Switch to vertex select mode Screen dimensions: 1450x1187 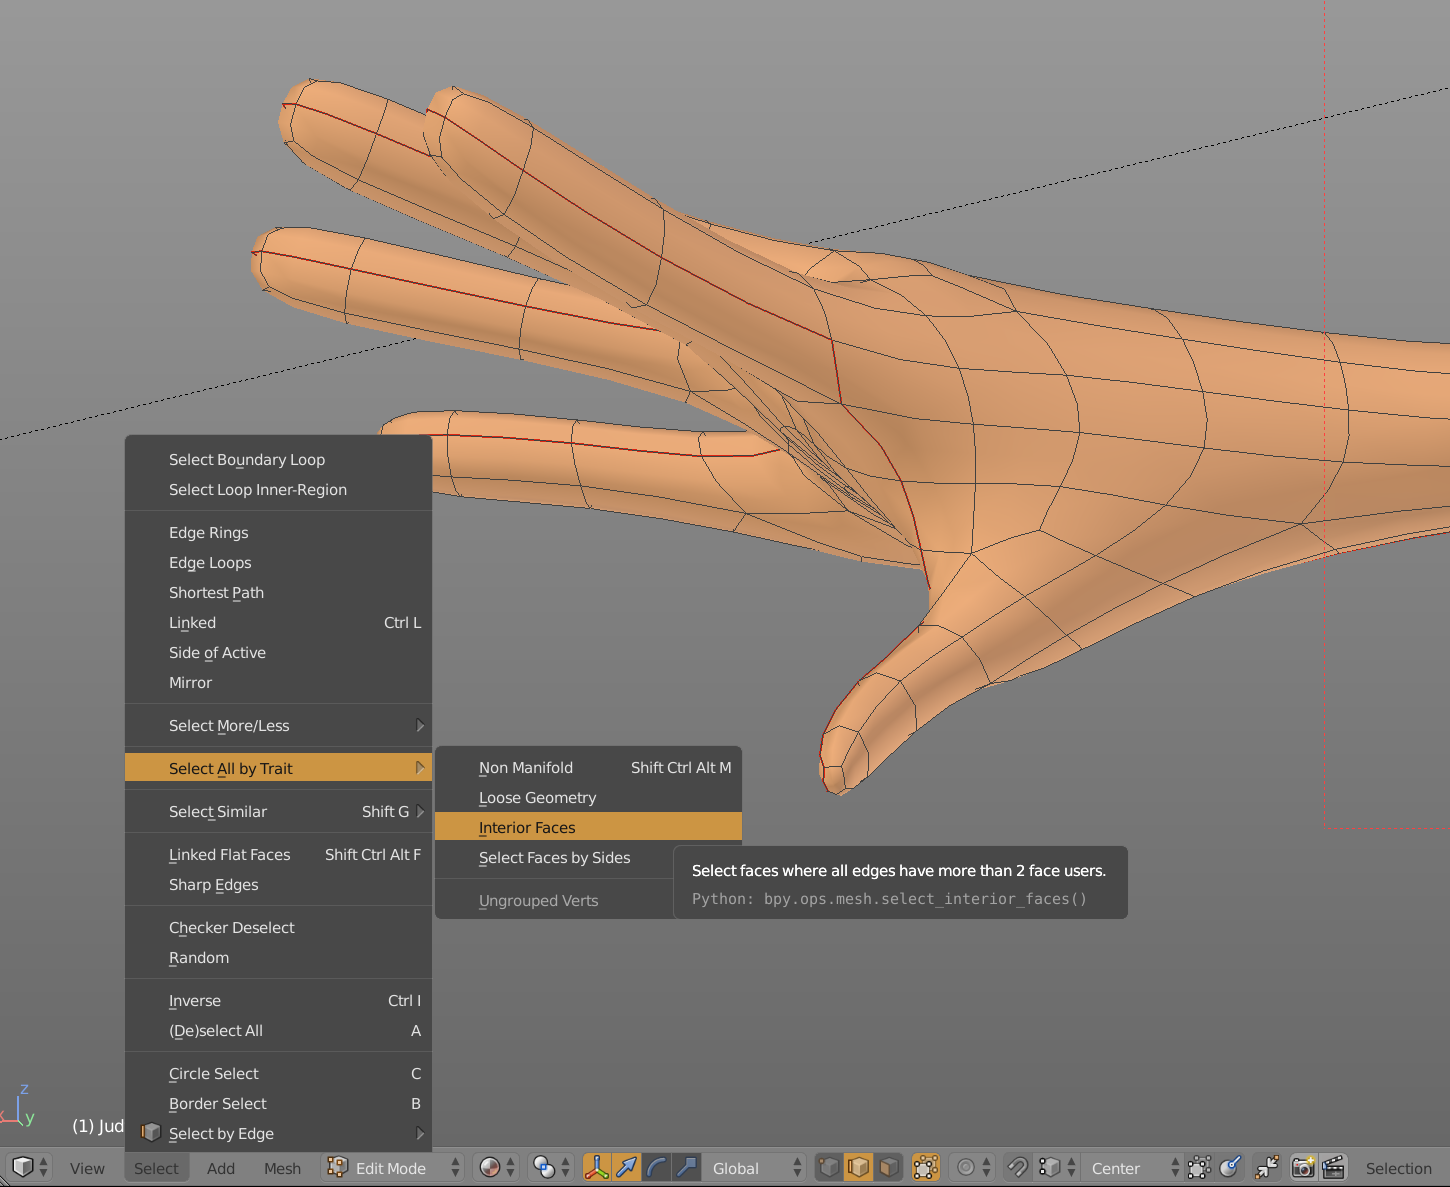tap(829, 1167)
